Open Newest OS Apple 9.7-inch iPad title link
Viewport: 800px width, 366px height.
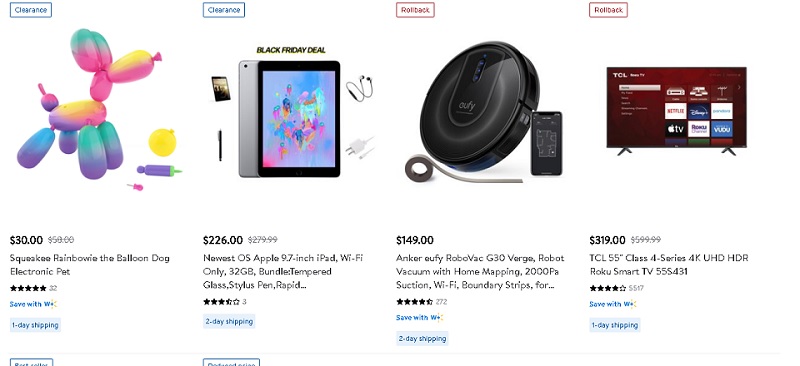[283, 271]
